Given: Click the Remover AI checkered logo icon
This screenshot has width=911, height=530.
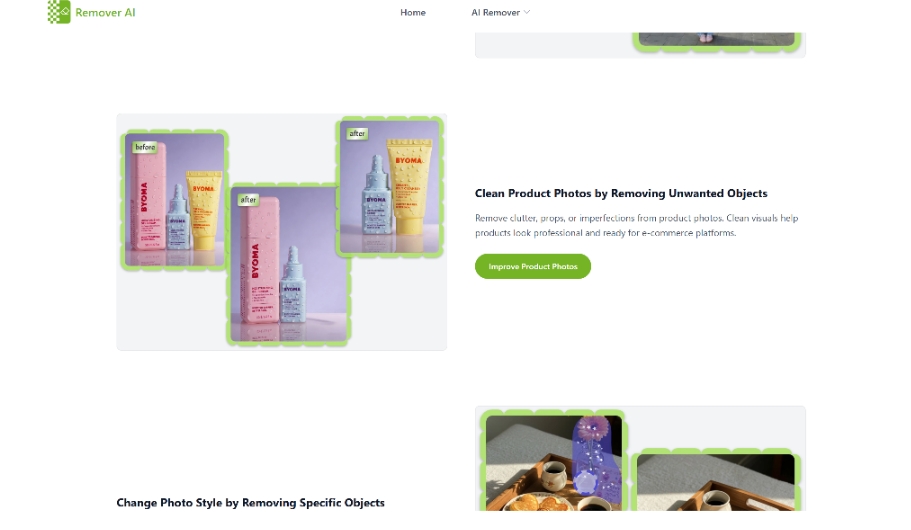Looking at the screenshot, I should 59,12.
